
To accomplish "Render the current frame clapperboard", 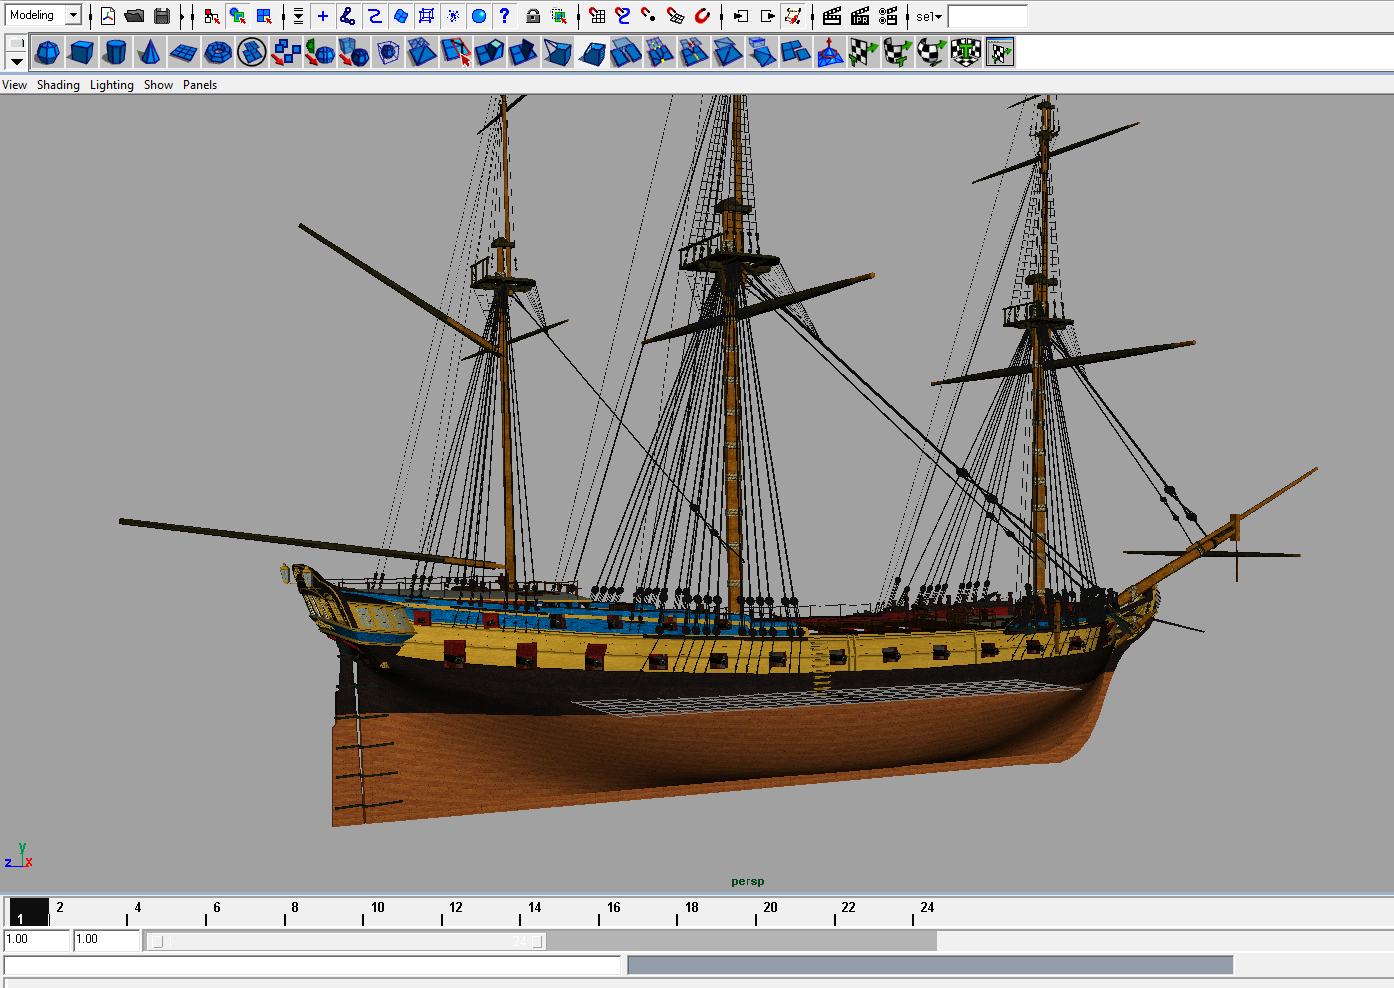I will click(832, 16).
